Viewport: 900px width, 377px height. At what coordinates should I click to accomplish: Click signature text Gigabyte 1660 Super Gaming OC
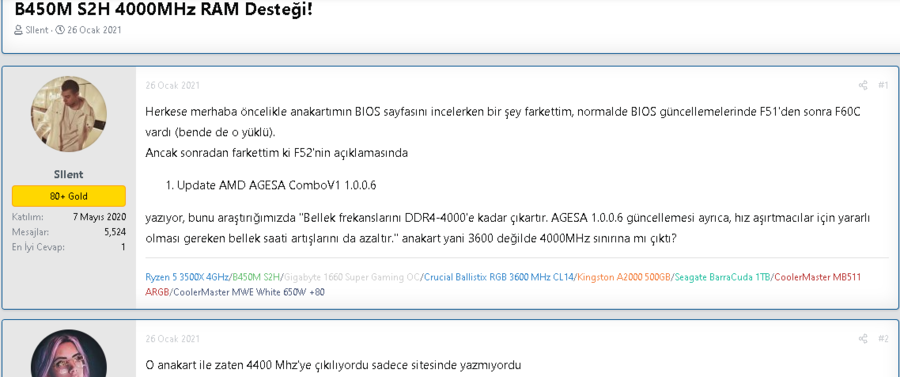(352, 277)
